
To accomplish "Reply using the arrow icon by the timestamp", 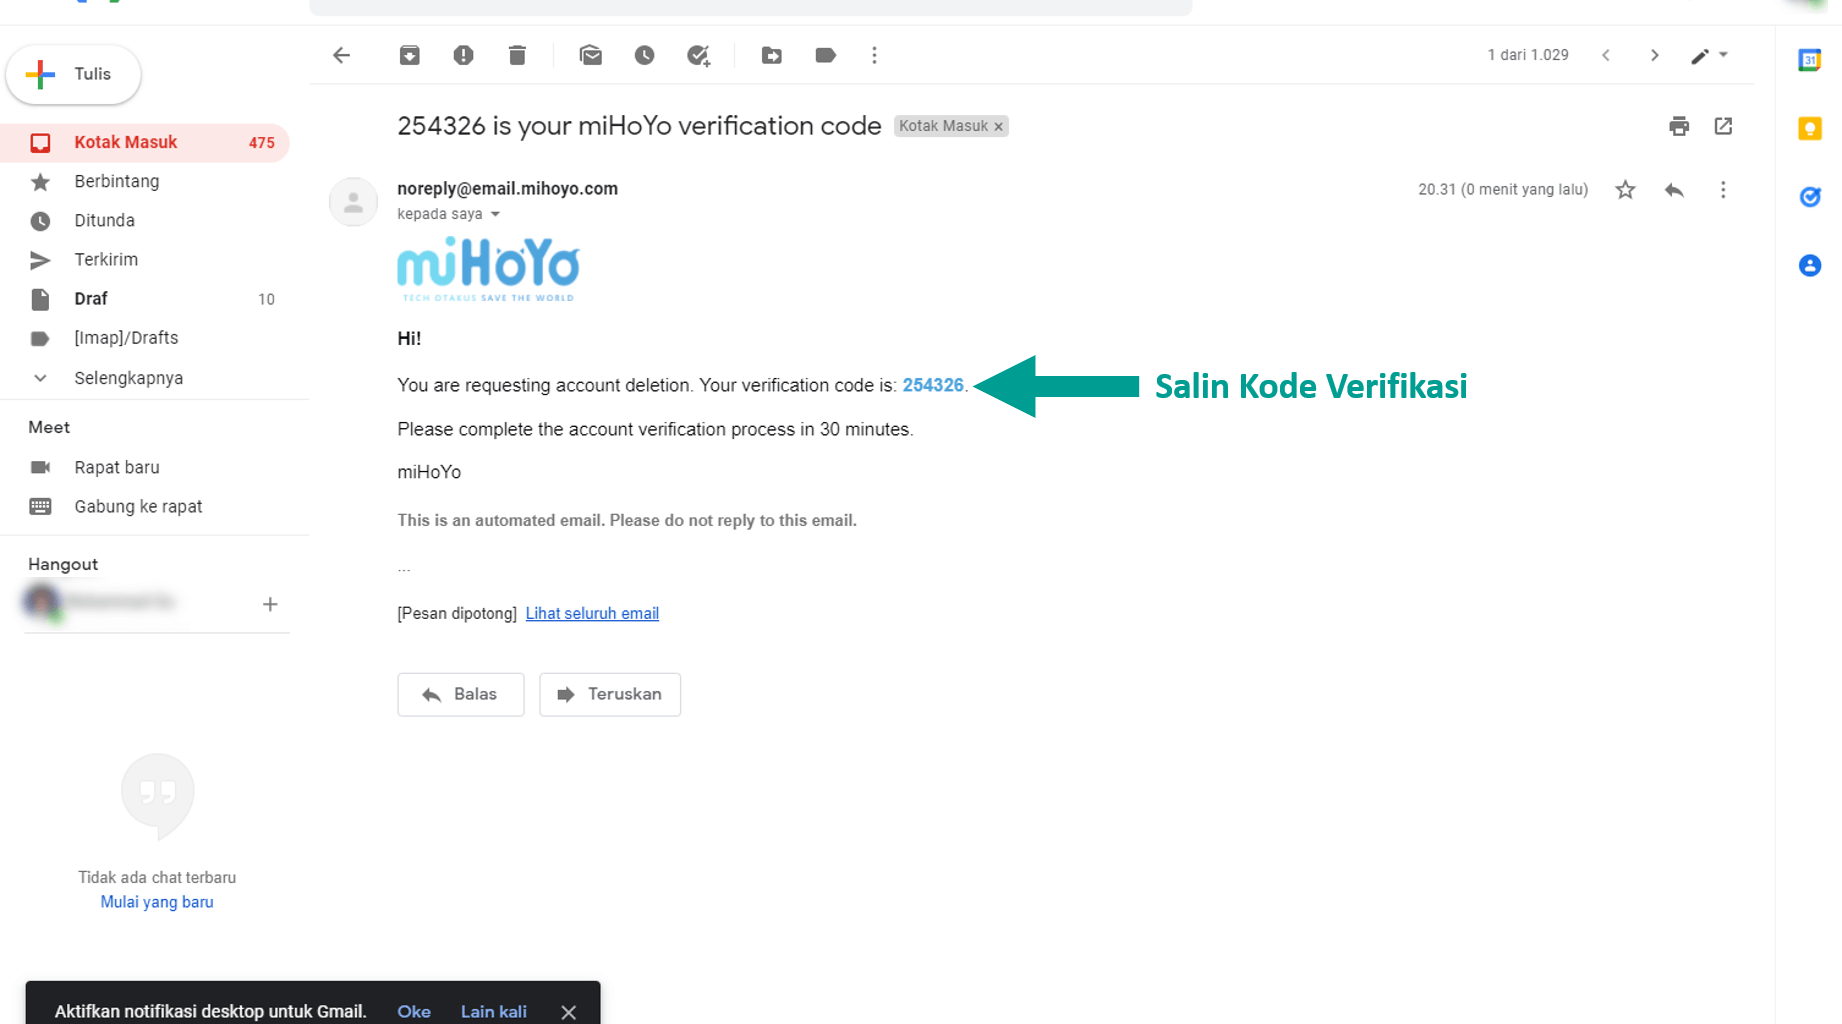I will pyautogui.click(x=1674, y=190).
